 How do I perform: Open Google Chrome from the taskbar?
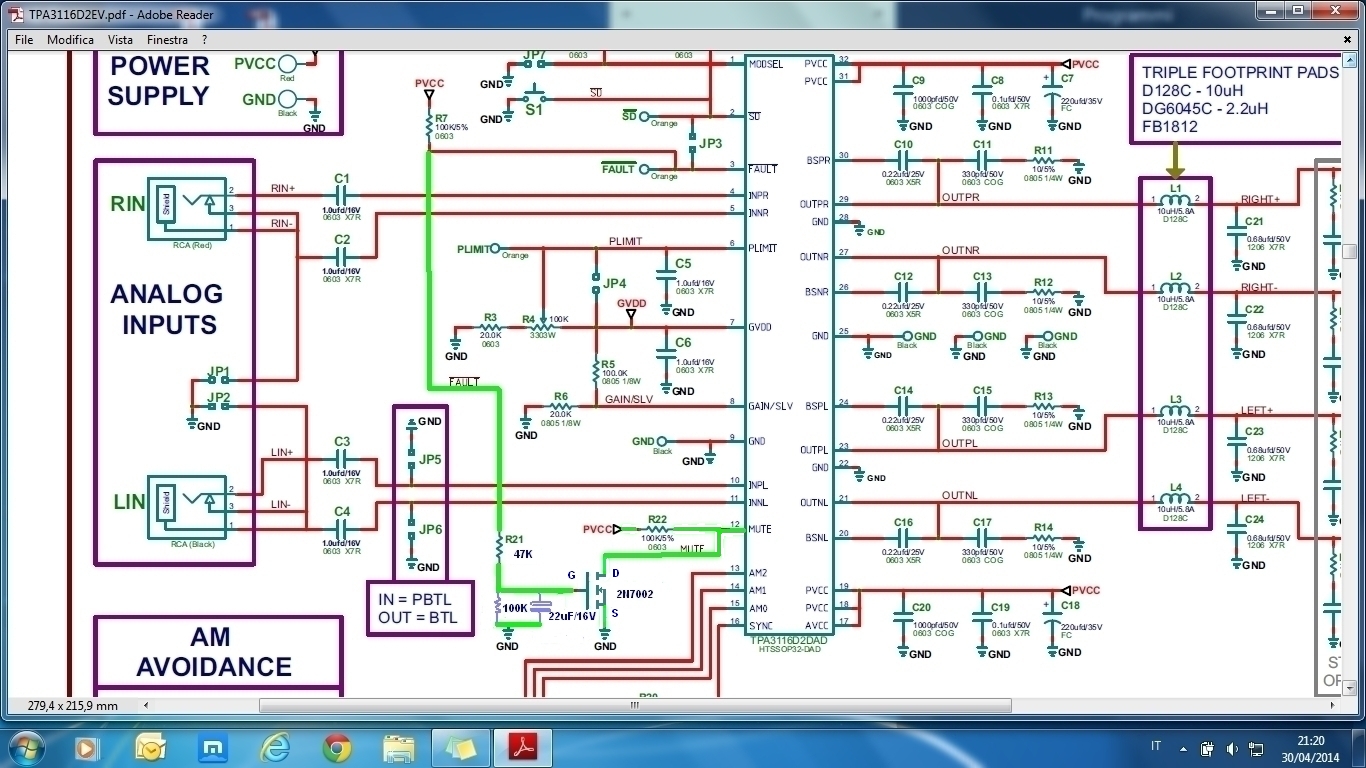coord(337,747)
